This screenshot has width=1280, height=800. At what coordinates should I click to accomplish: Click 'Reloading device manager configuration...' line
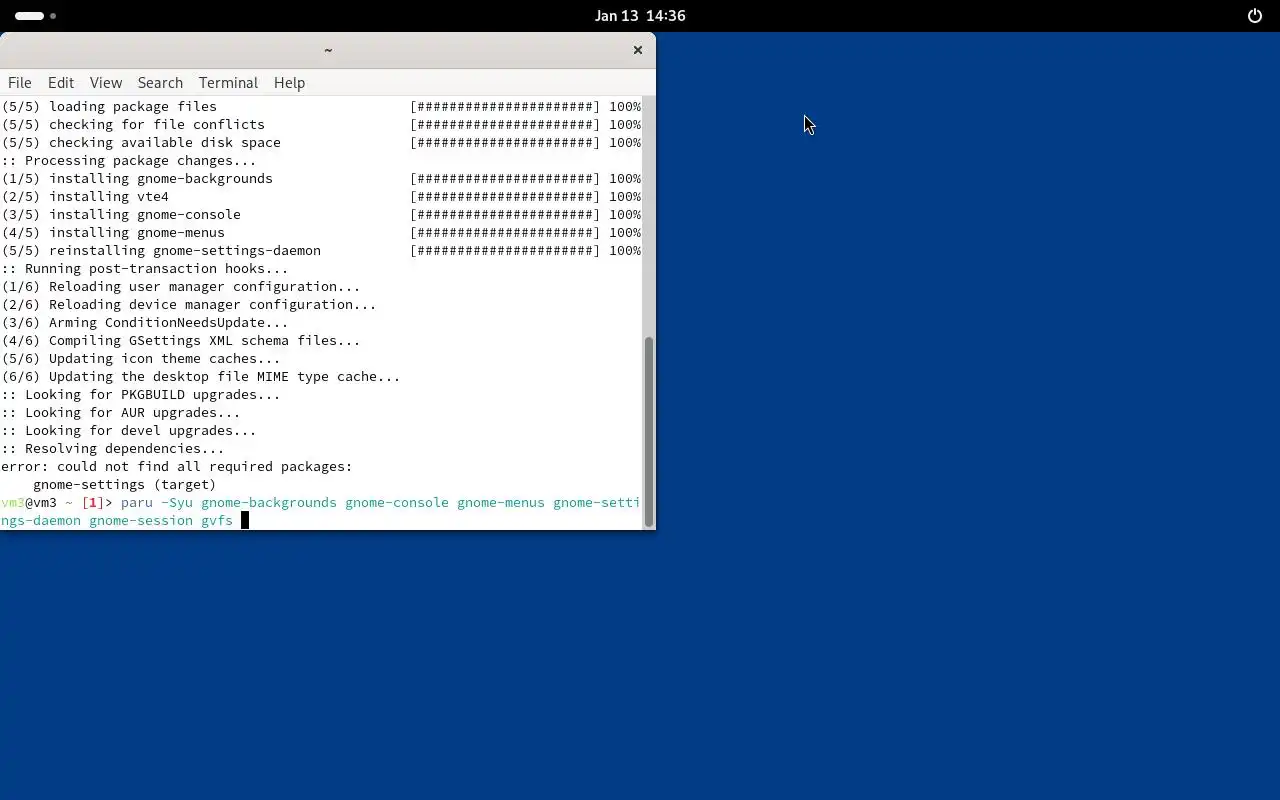(x=189, y=305)
